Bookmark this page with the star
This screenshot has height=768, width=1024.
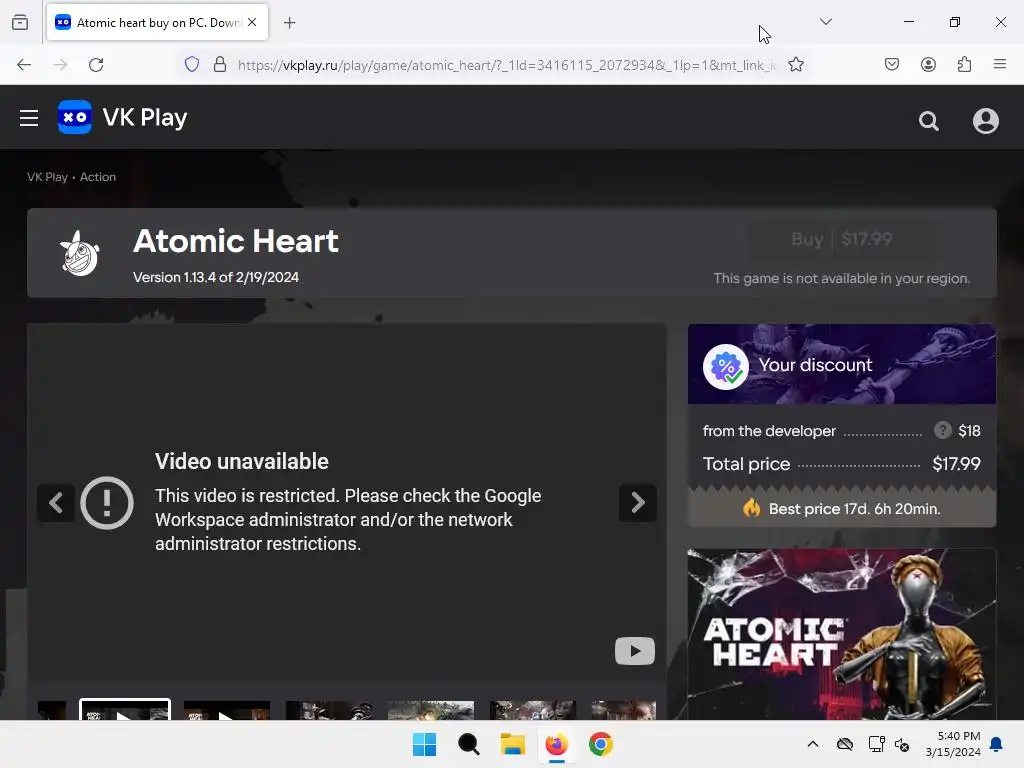point(795,64)
